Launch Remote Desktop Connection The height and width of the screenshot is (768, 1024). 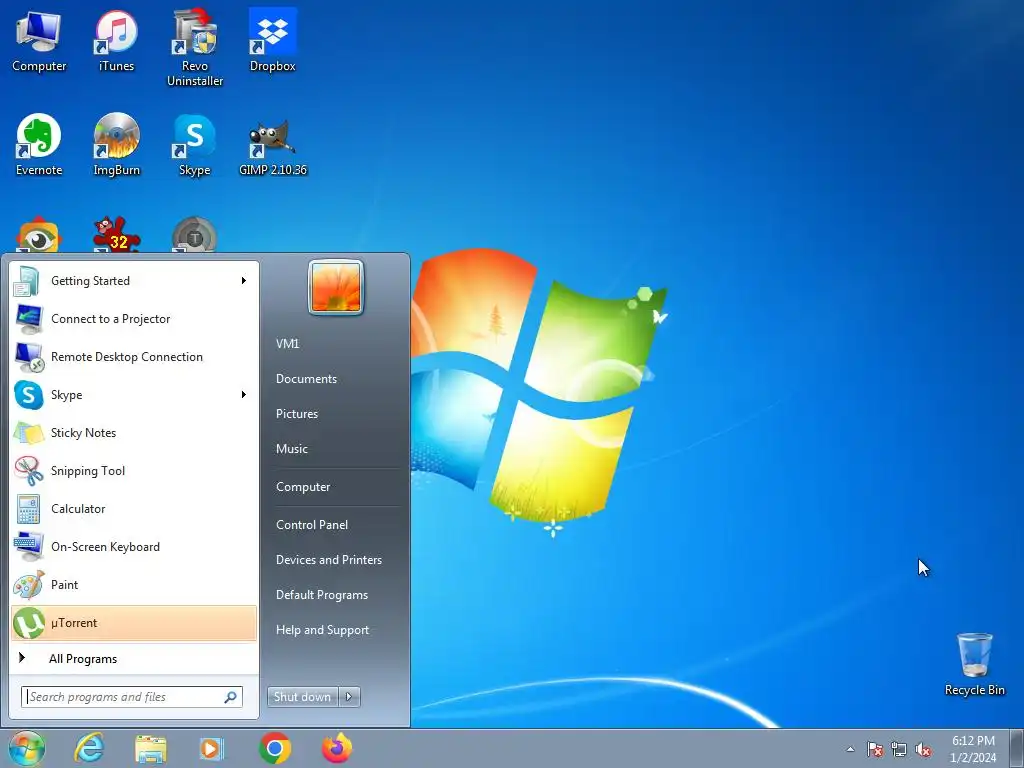(x=134, y=357)
